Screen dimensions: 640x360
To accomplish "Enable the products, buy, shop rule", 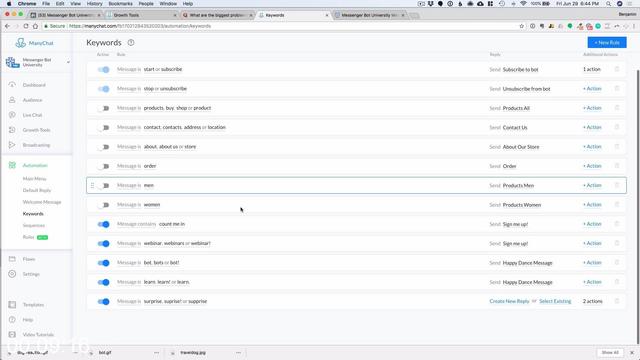I will (x=103, y=108).
